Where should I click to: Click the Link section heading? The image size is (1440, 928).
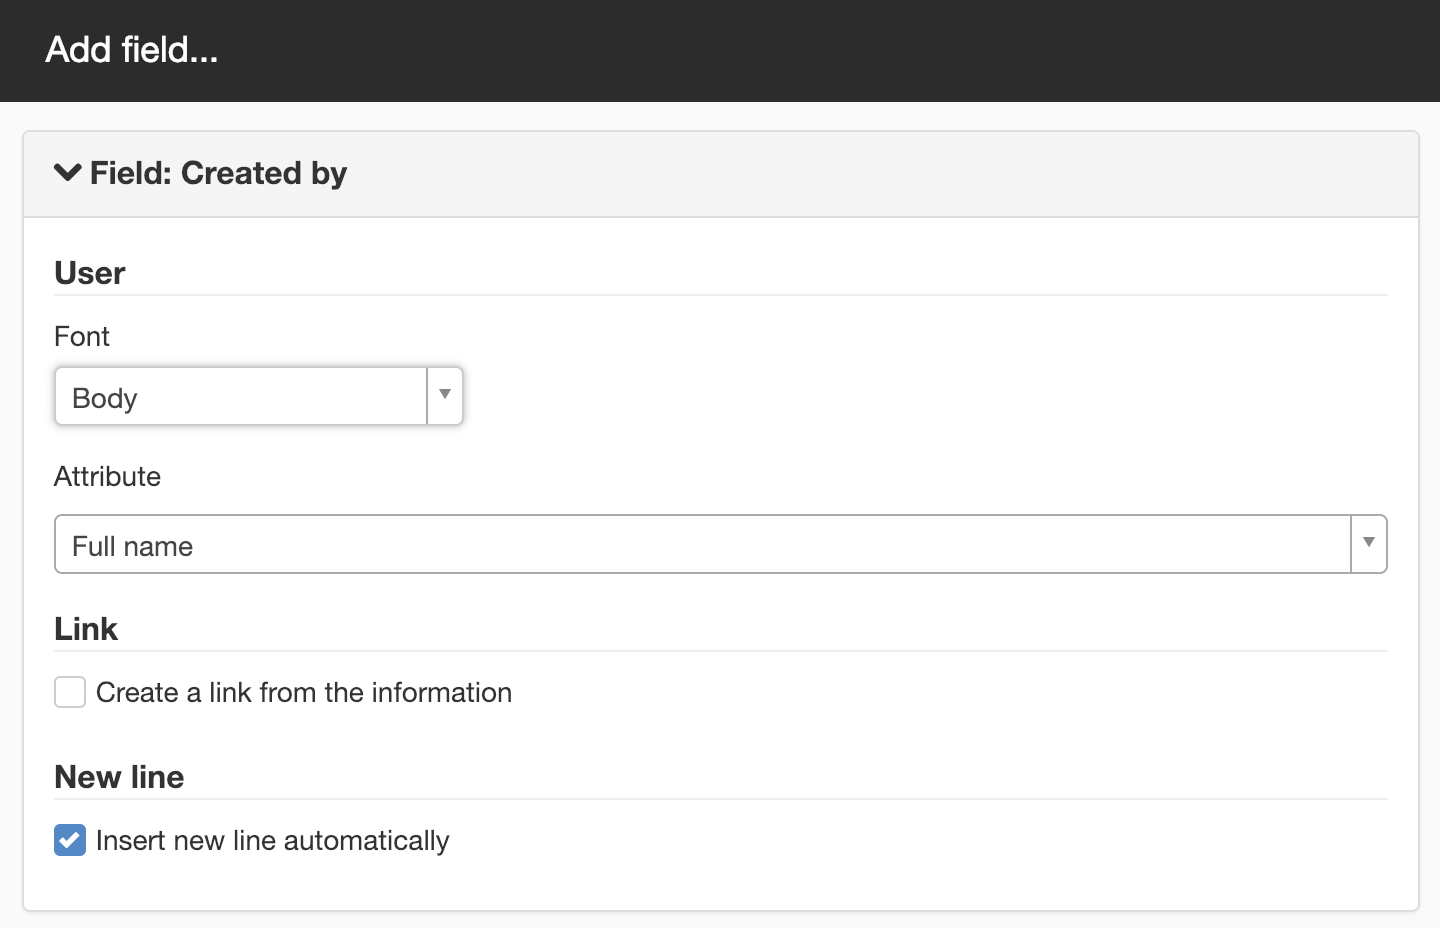coord(86,629)
